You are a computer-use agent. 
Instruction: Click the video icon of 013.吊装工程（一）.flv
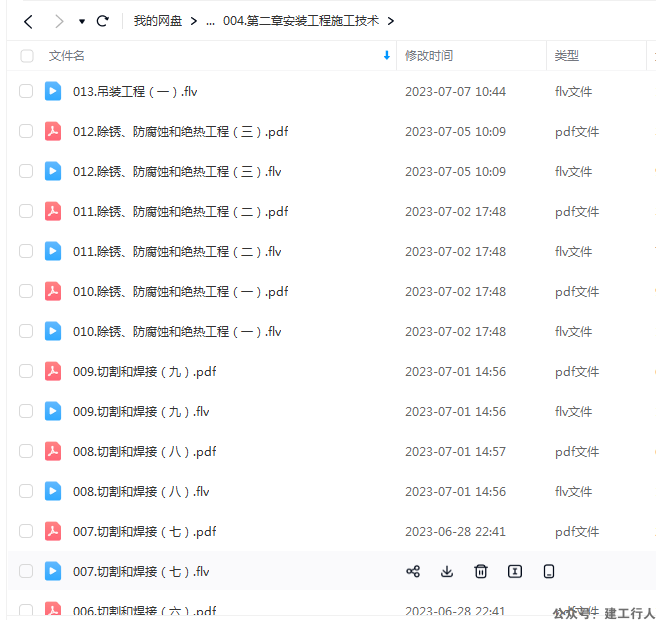53,91
